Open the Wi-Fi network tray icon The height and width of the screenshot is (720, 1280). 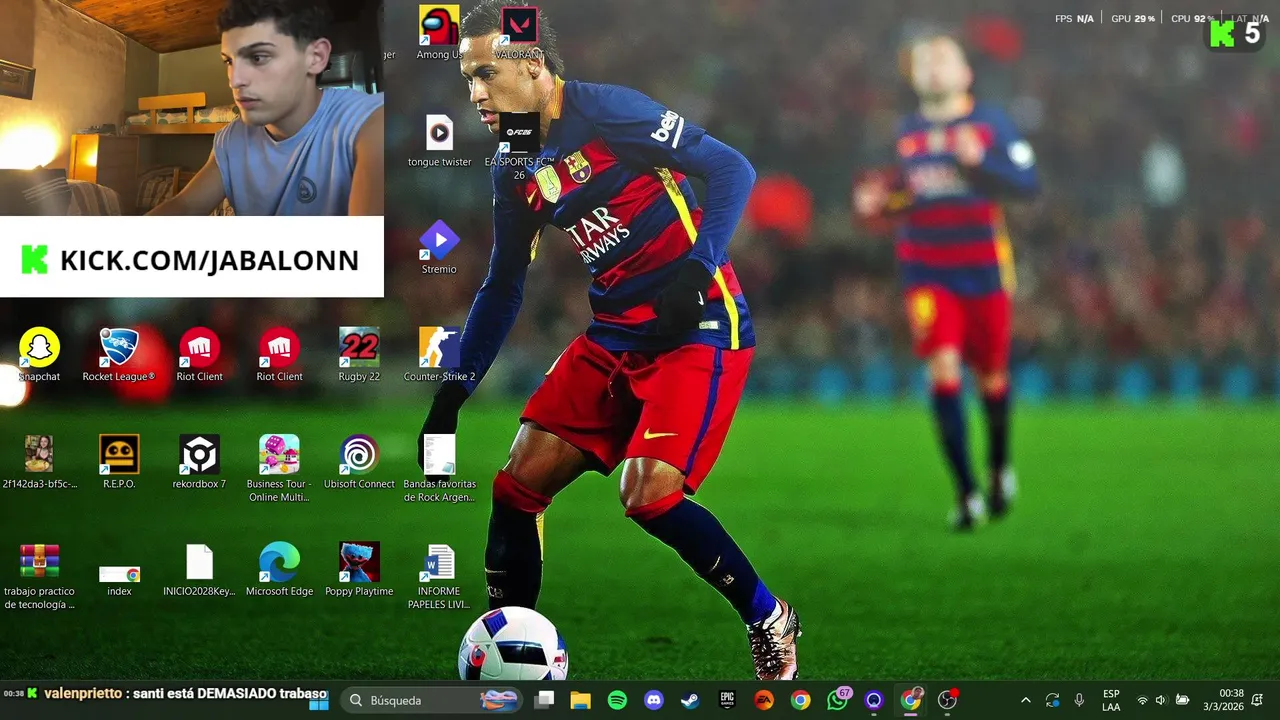1142,700
